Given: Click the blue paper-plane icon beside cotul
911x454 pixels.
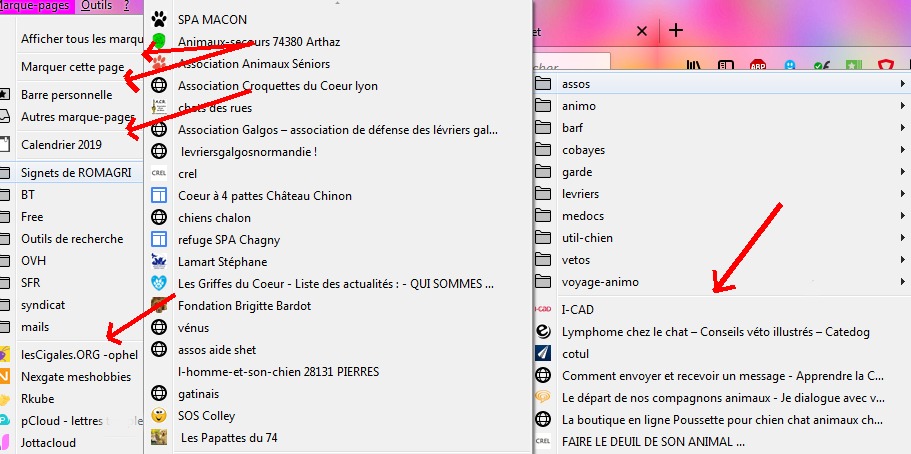Looking at the screenshot, I should coord(543,353).
